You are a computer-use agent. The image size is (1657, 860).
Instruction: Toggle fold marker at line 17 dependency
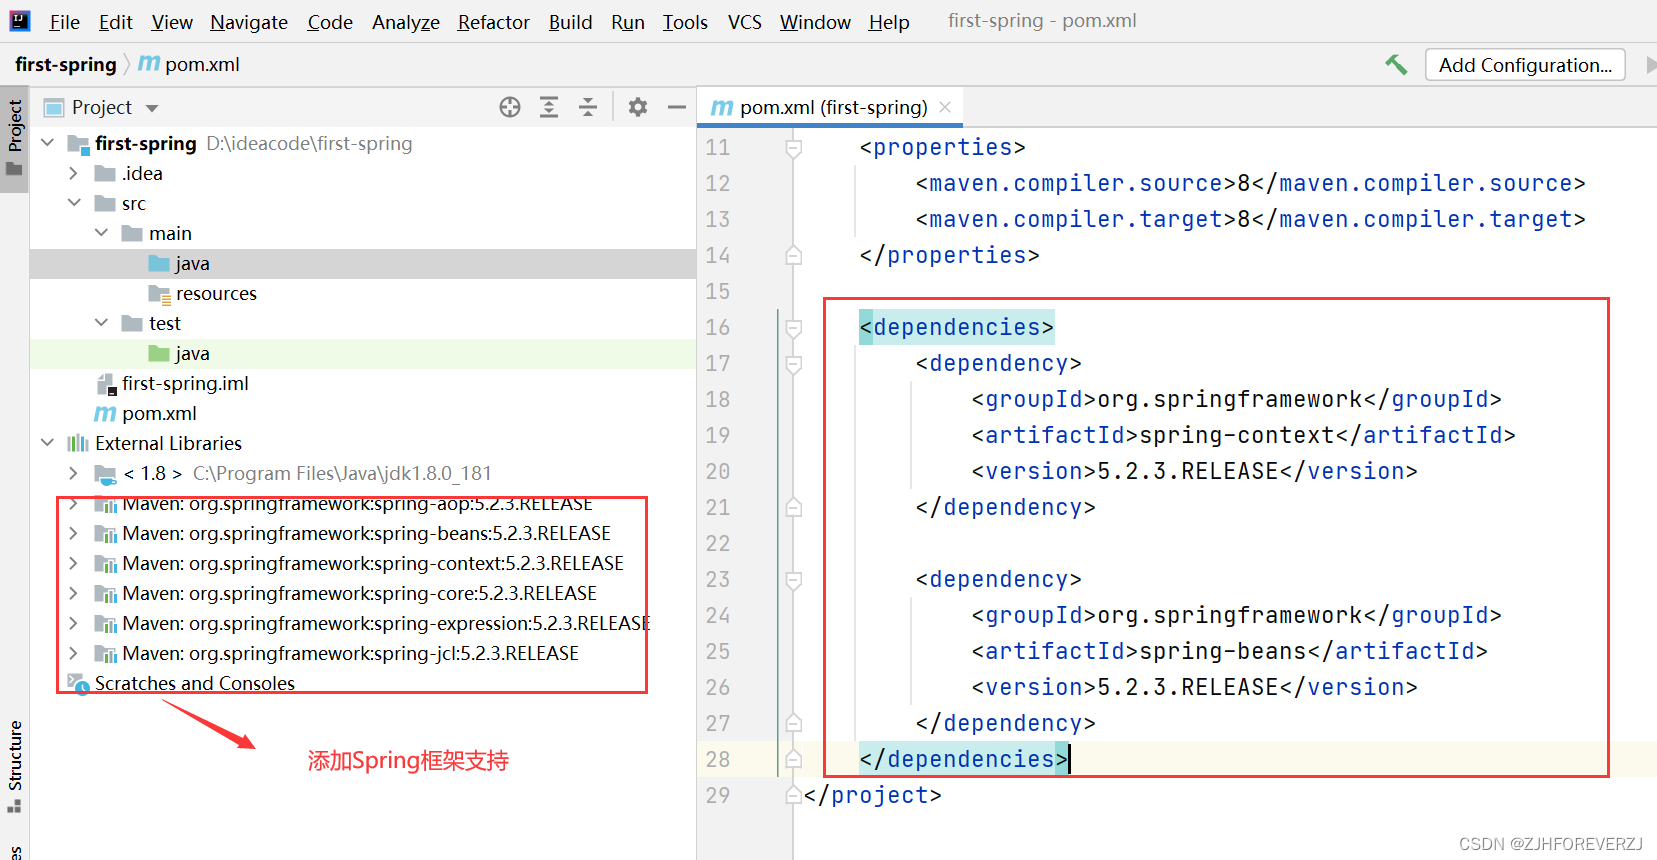pos(793,364)
